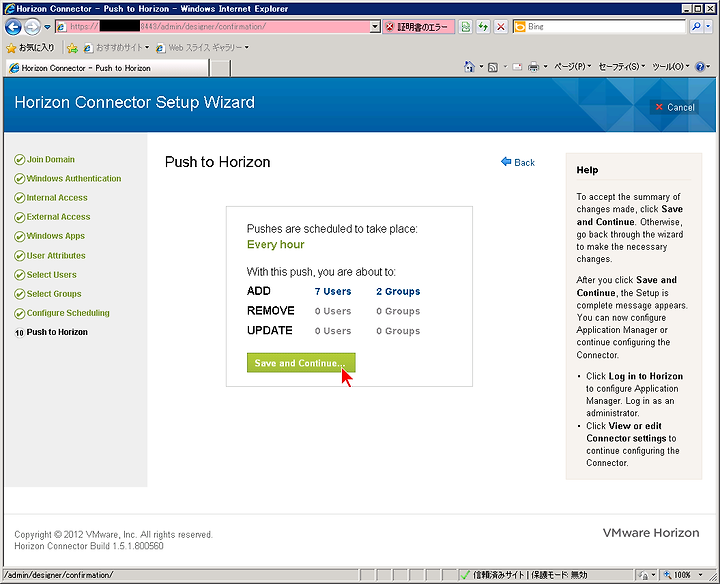Click the read mail toolbar icon
720x584 pixels.
[x=517, y=67]
